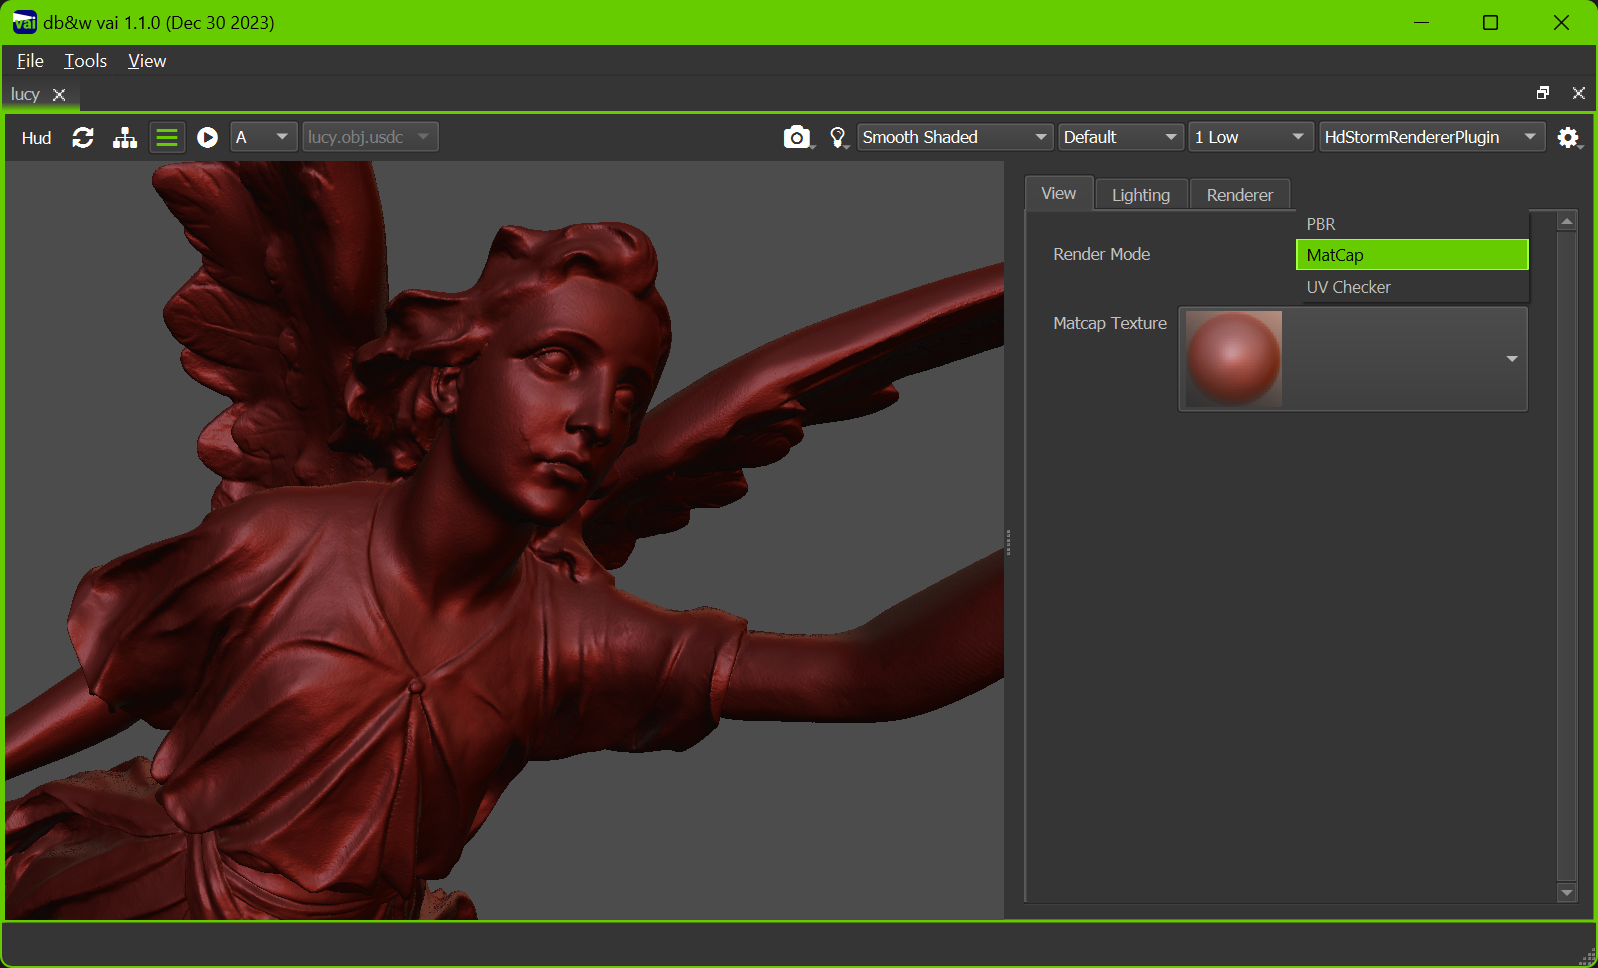1598x968 pixels.
Task: Open the View menu
Action: click(147, 61)
